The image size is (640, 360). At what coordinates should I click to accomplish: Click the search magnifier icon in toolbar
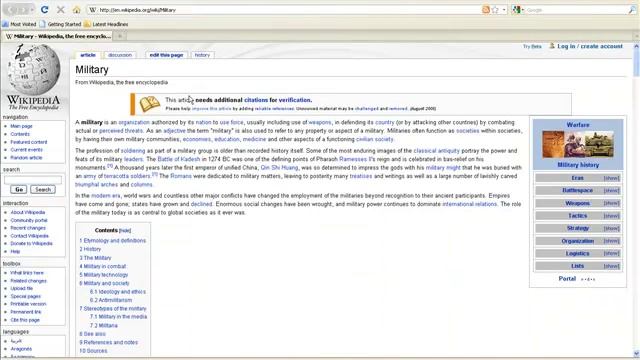point(632,10)
